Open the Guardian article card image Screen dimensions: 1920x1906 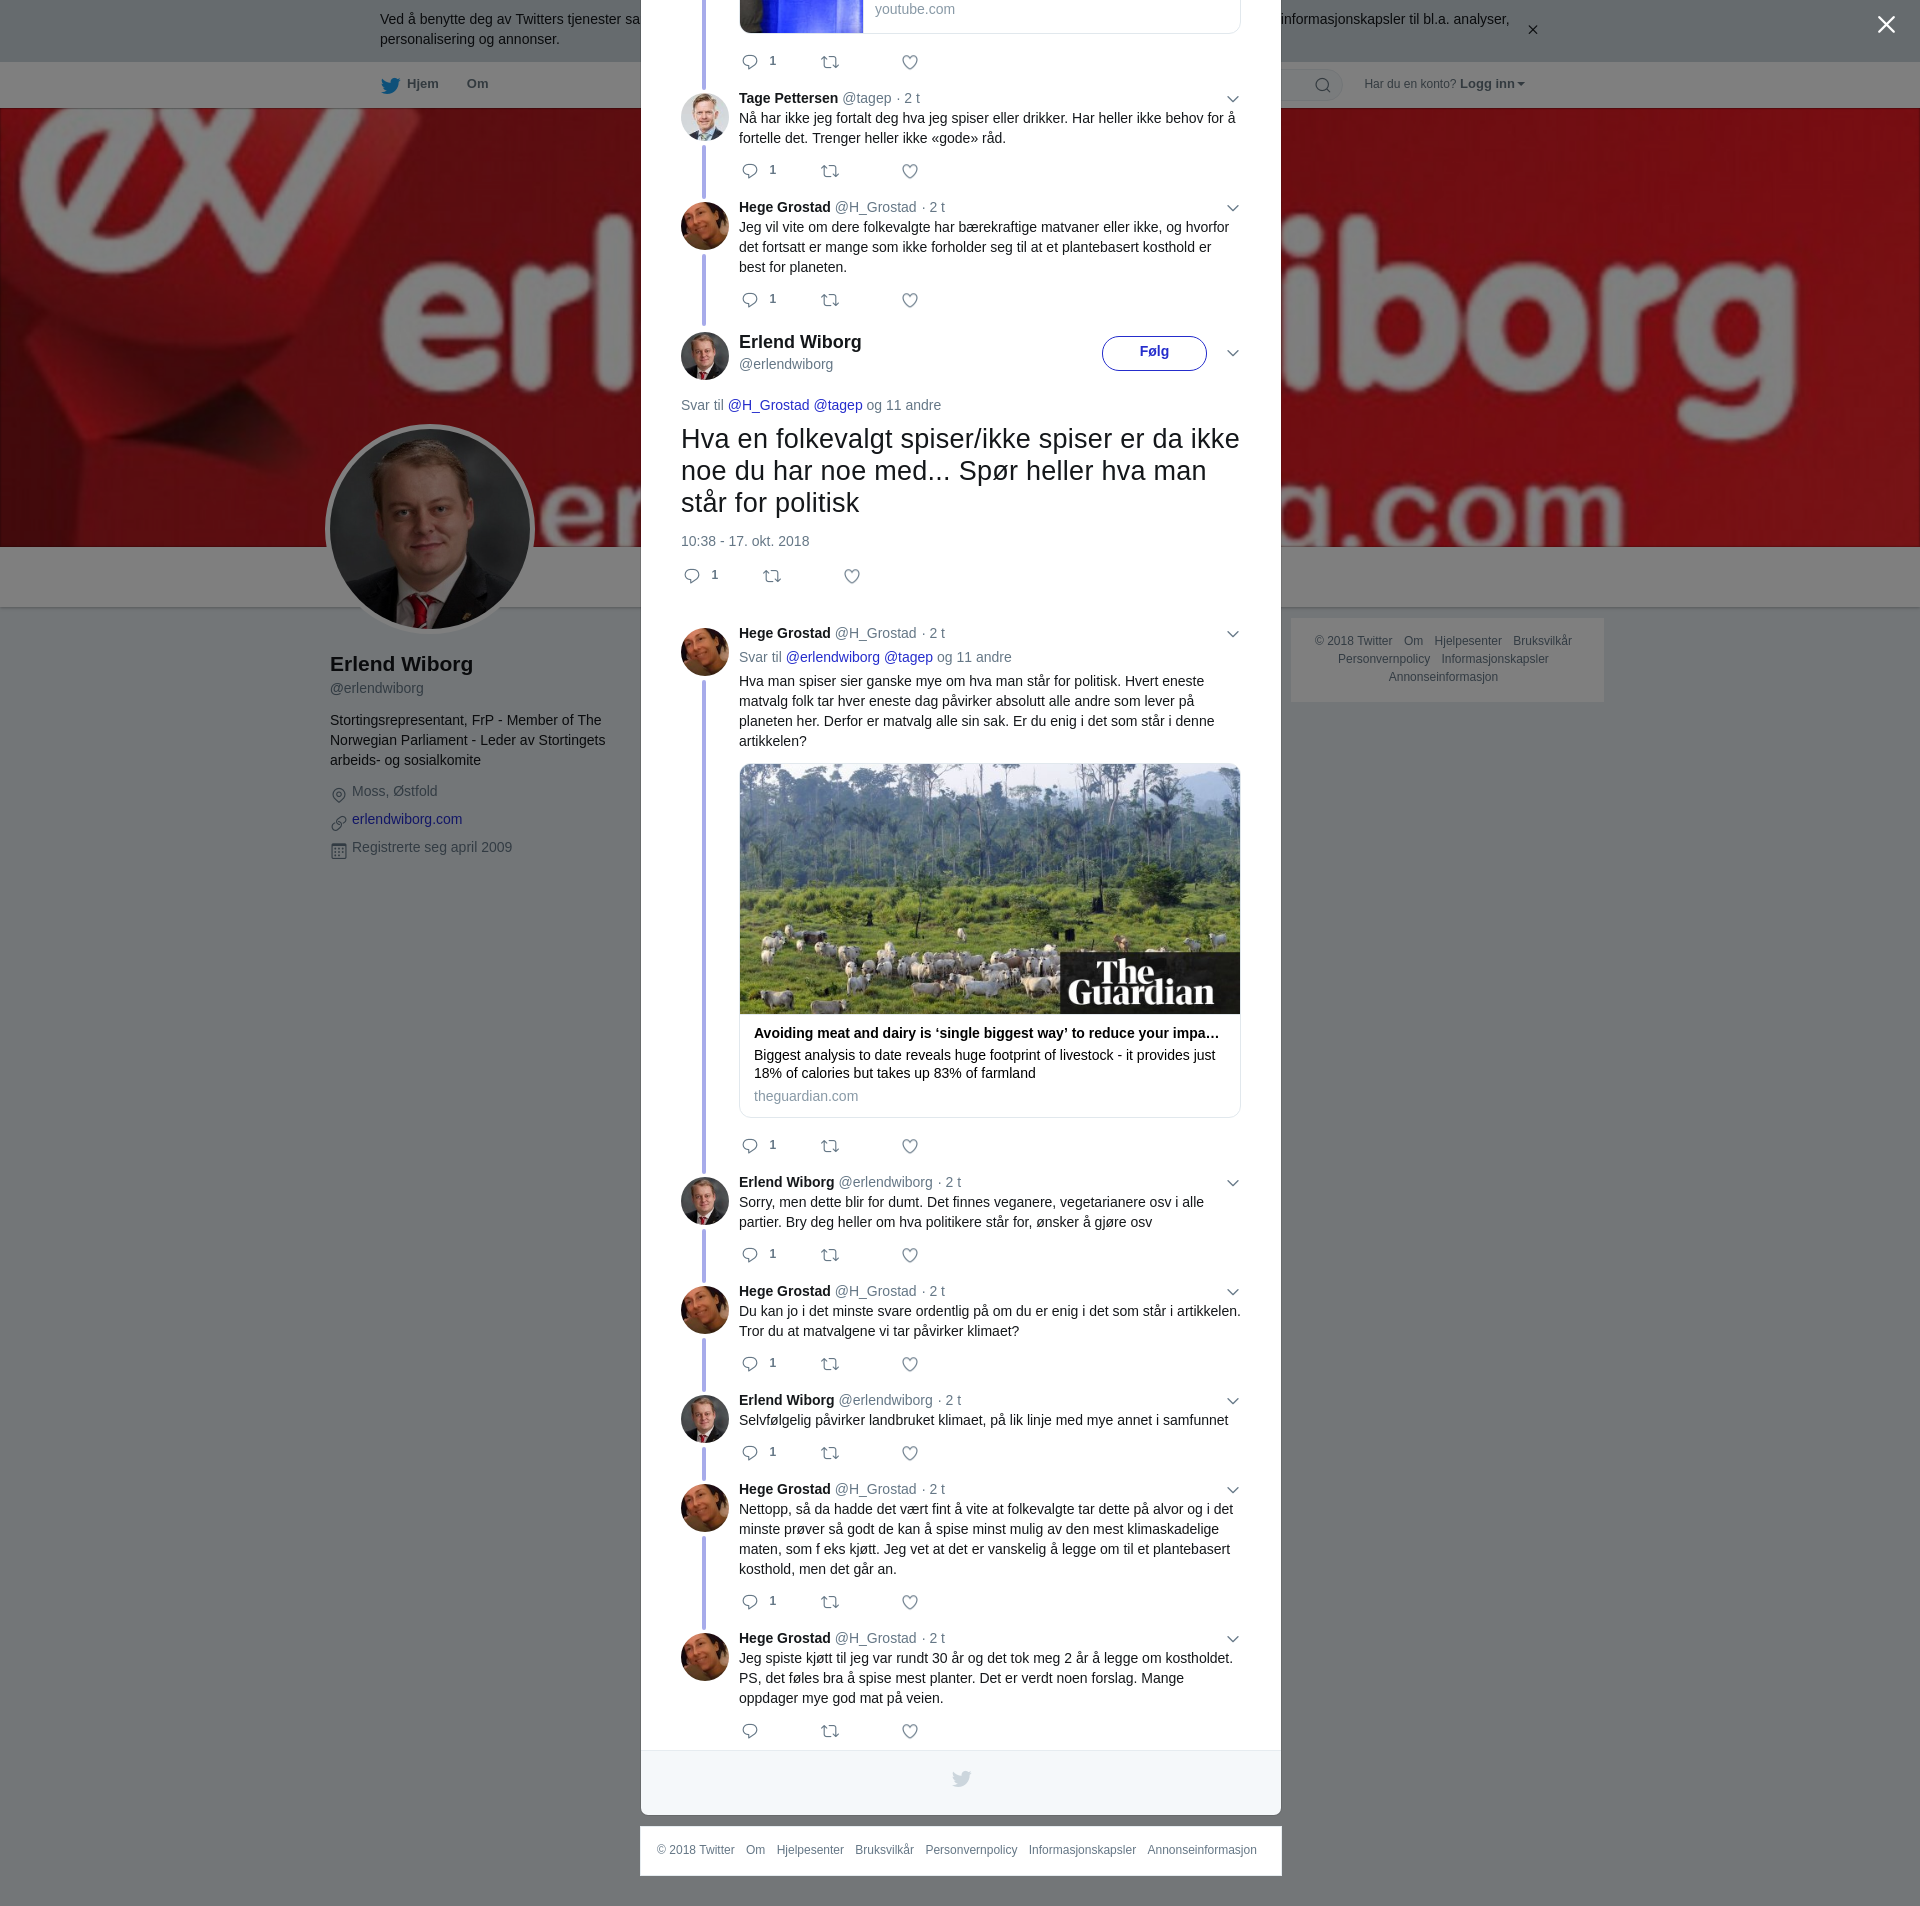990,889
